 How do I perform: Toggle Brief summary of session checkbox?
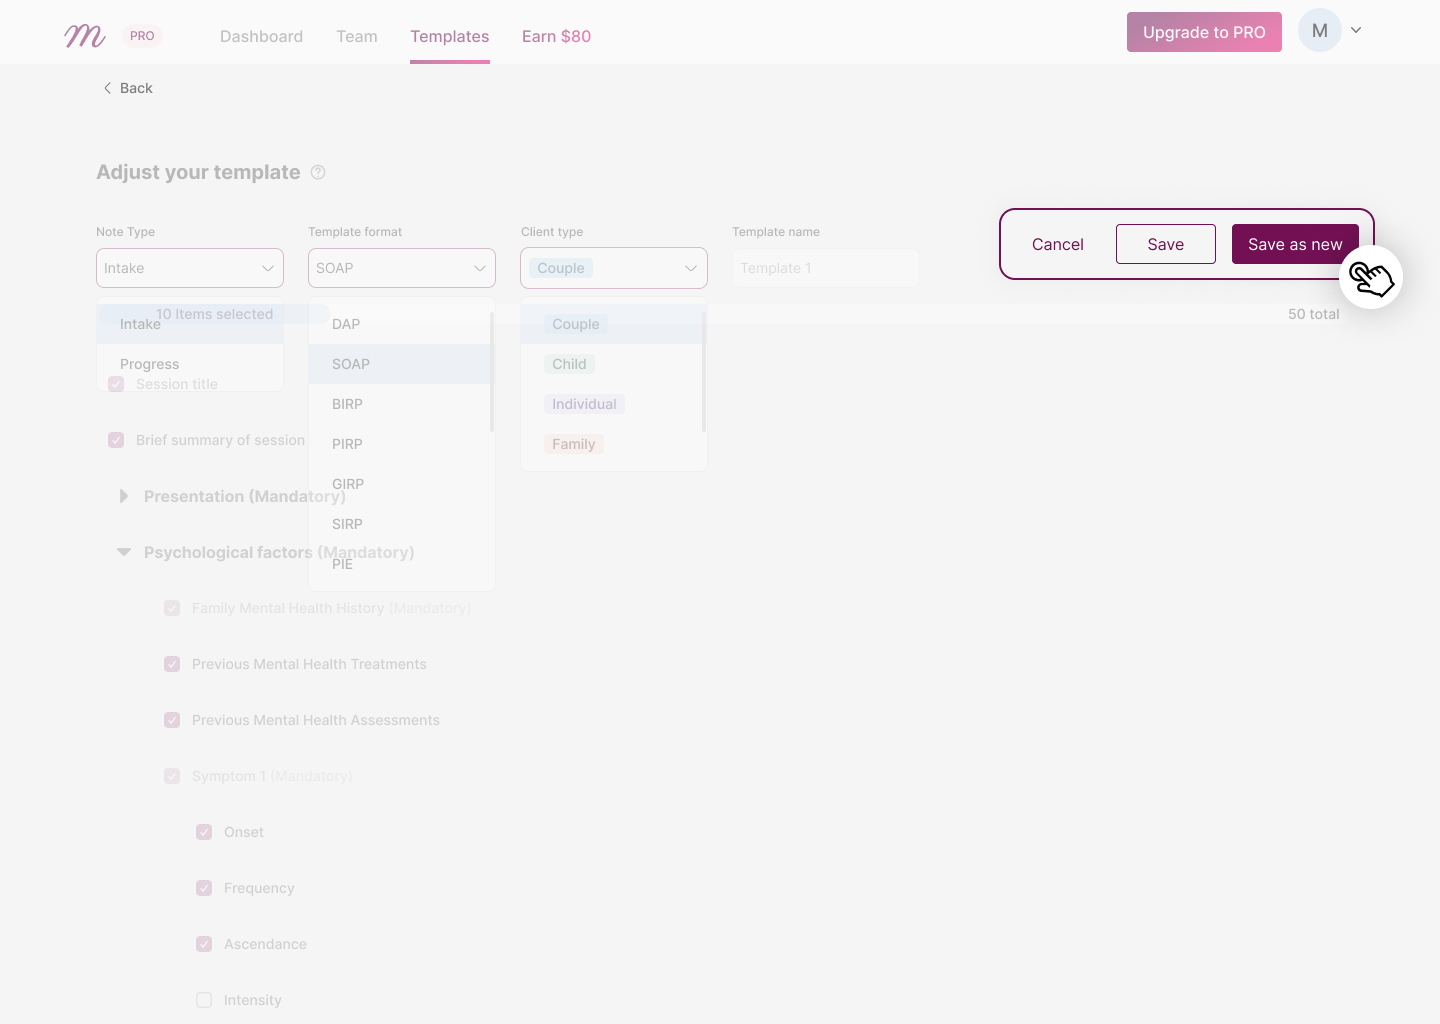(x=116, y=440)
